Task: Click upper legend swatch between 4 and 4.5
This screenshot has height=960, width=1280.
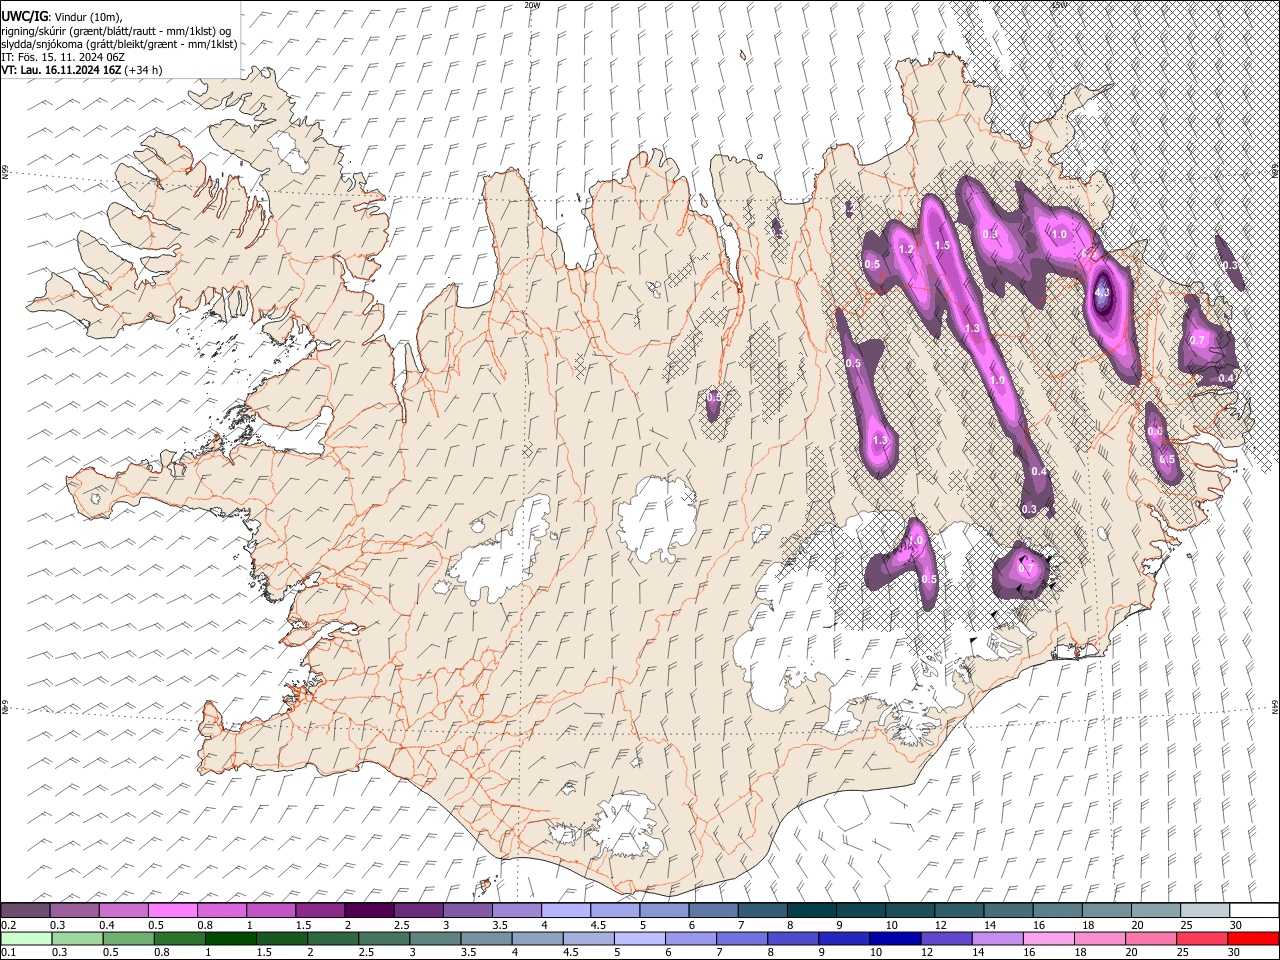Action: 565,911
